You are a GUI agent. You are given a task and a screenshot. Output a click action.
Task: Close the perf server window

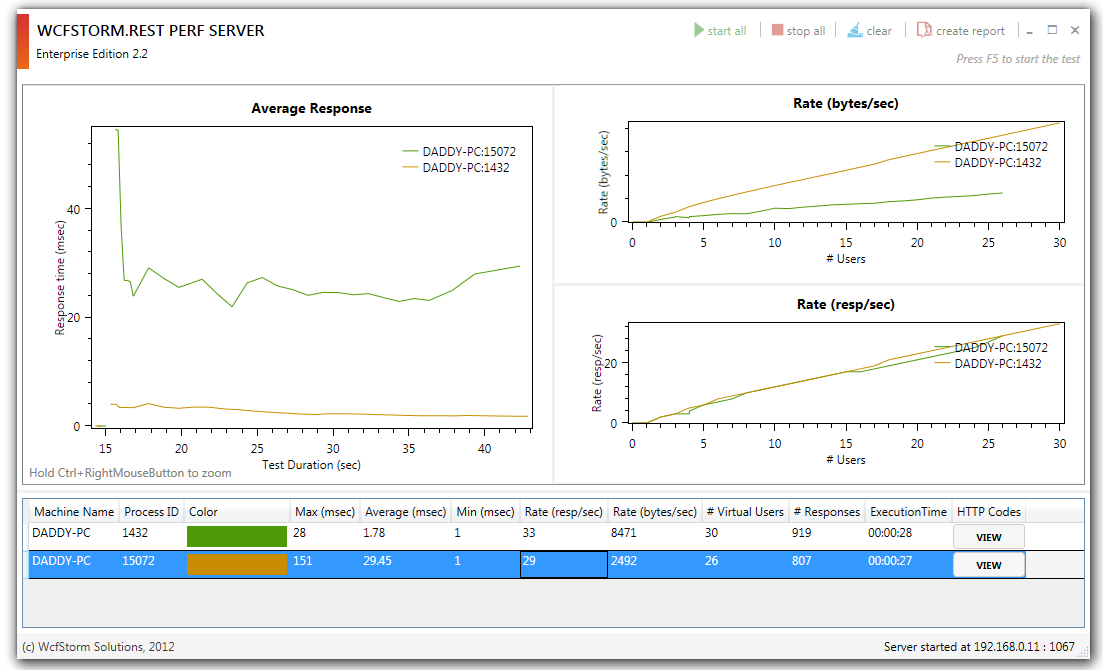[x=1075, y=30]
